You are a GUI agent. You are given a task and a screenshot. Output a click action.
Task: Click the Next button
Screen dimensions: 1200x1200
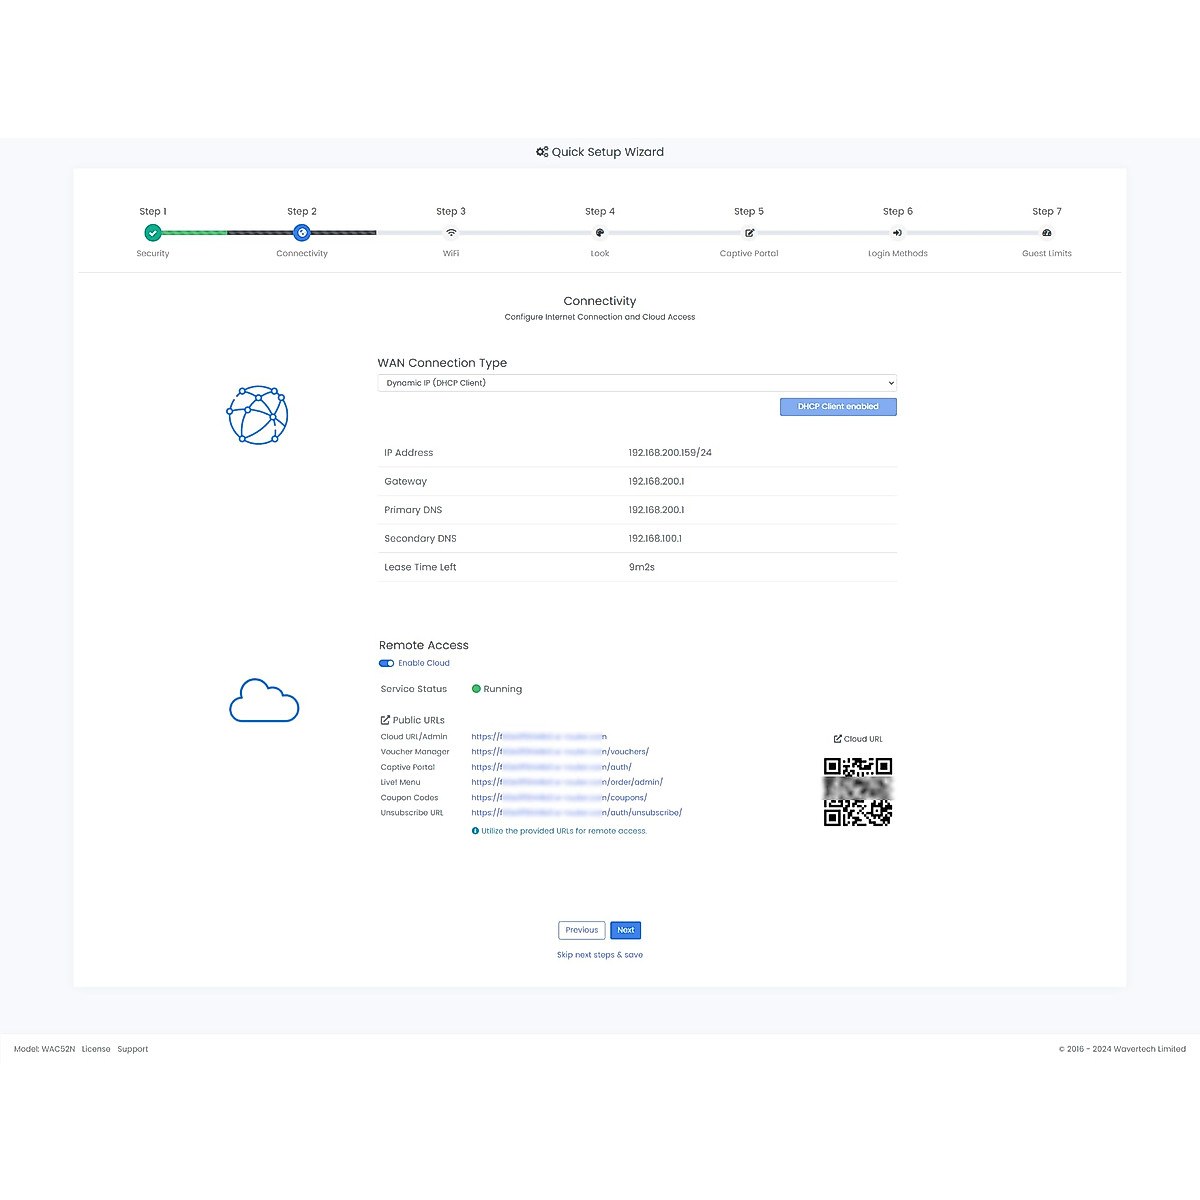[x=625, y=930]
